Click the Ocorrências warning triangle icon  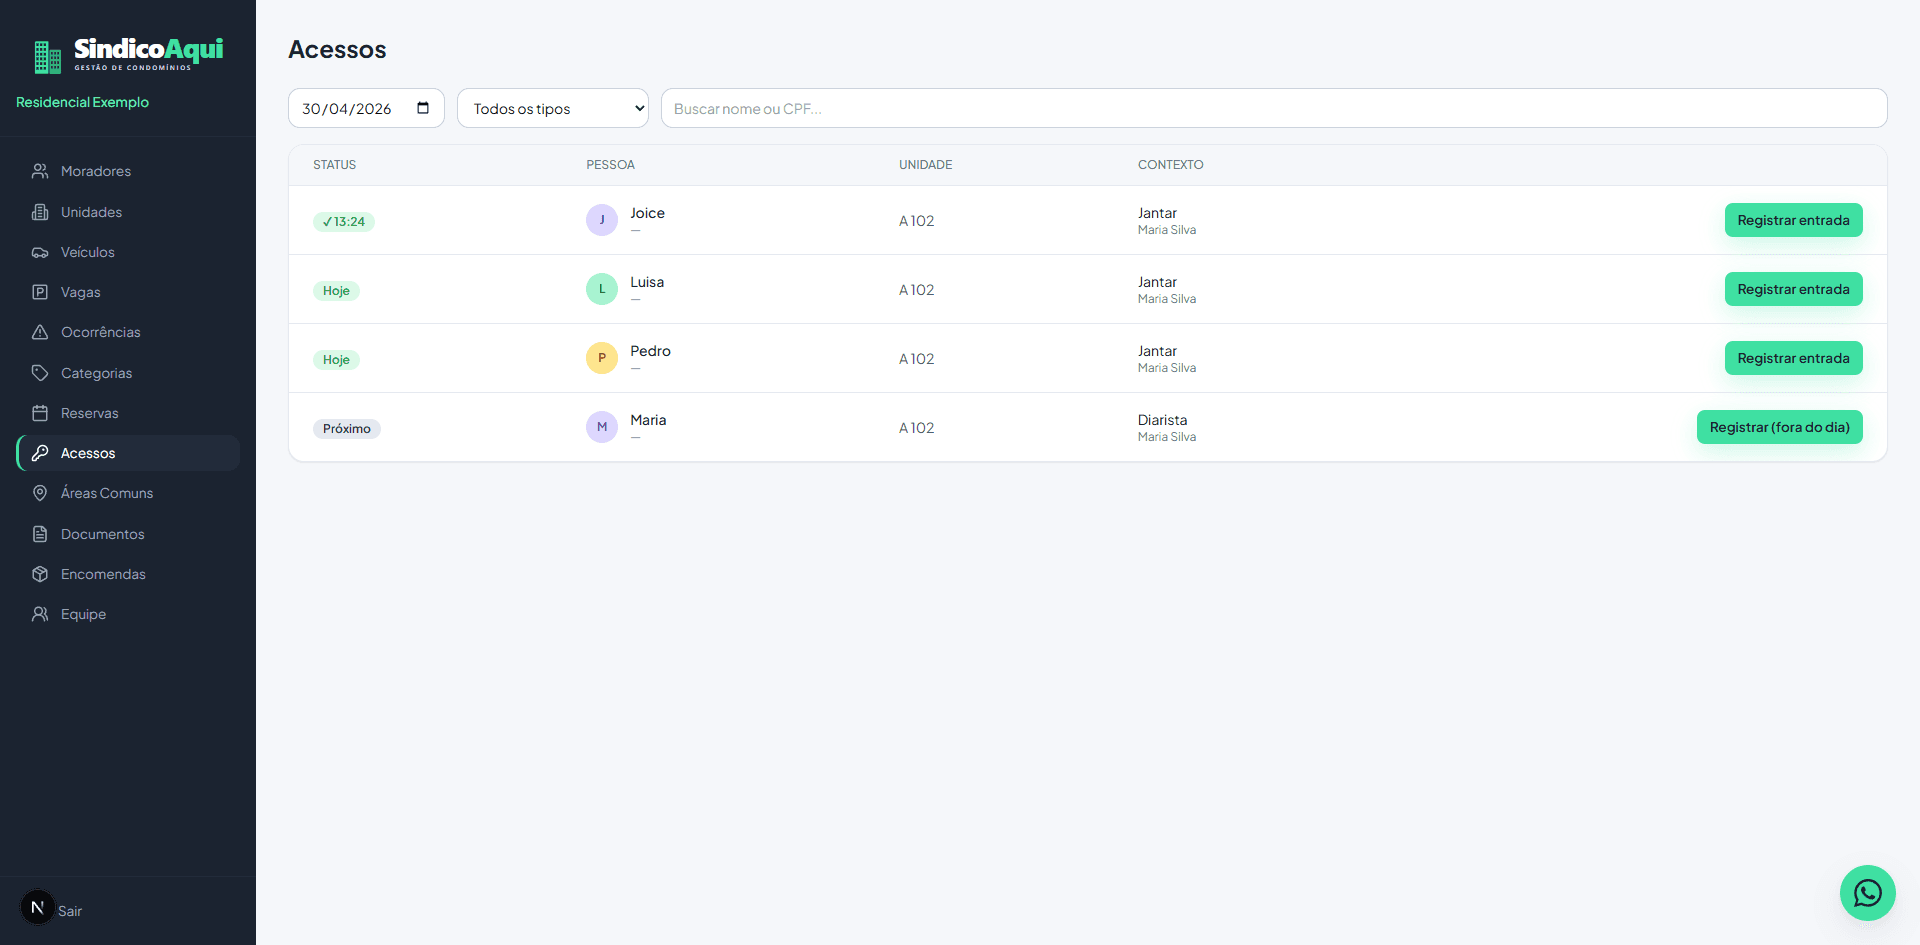(40, 332)
